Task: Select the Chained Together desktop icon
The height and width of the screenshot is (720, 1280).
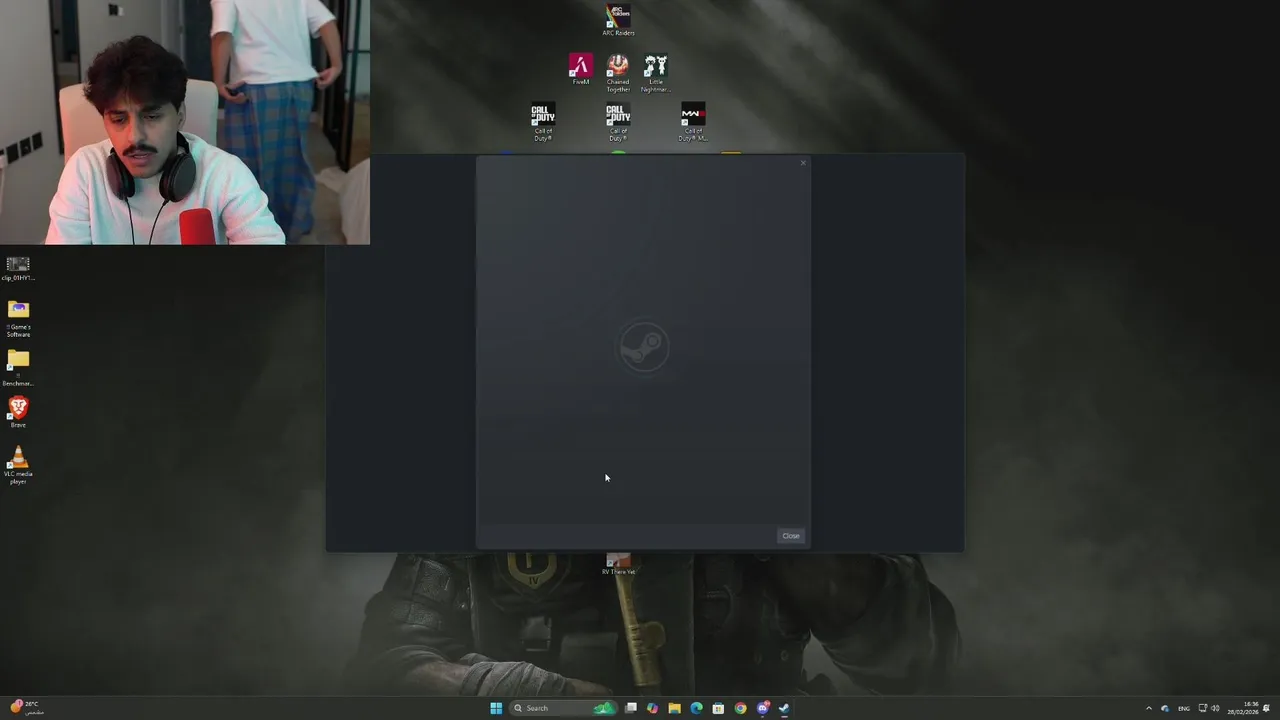Action: pos(618,74)
